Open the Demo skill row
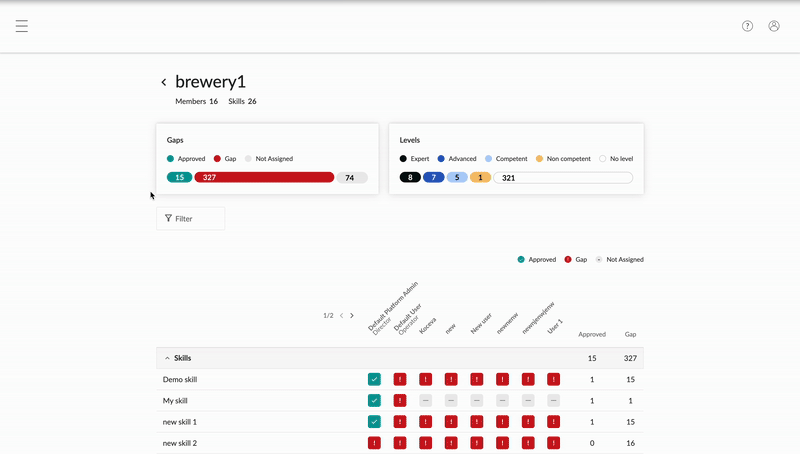This screenshot has width=800, height=454. (400, 380)
